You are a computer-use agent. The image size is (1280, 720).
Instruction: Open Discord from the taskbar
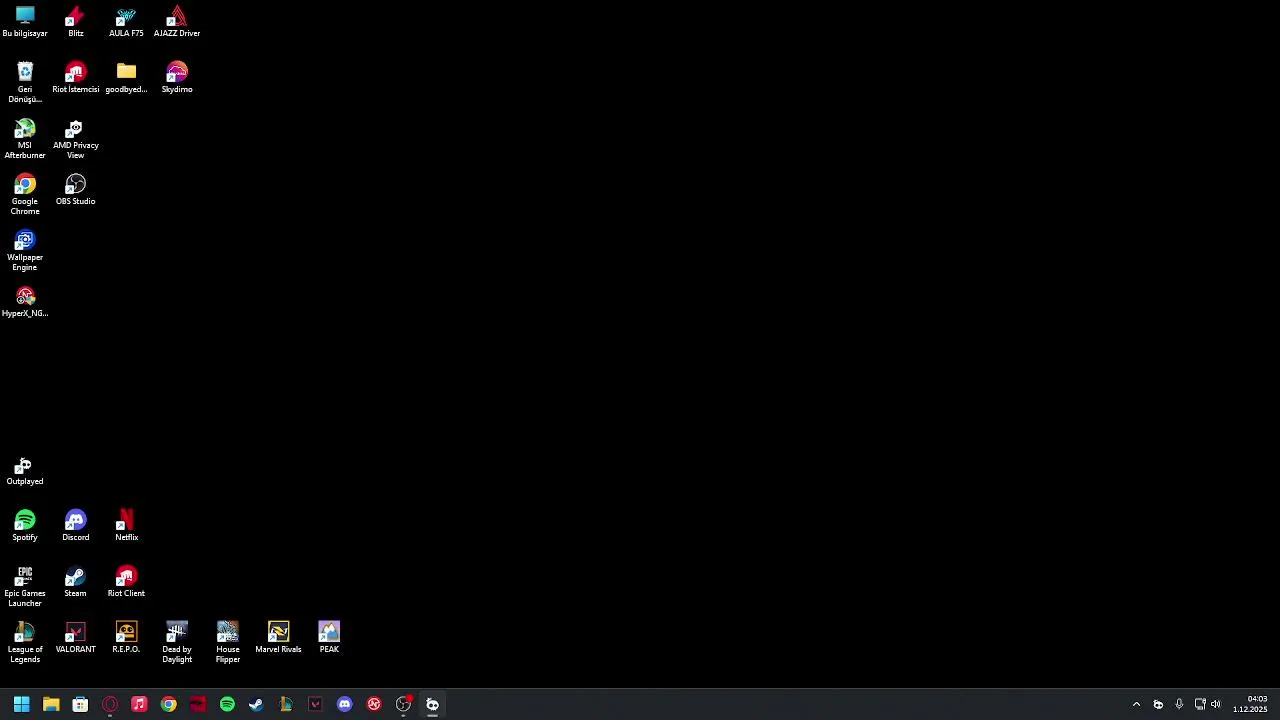pyautogui.click(x=345, y=704)
